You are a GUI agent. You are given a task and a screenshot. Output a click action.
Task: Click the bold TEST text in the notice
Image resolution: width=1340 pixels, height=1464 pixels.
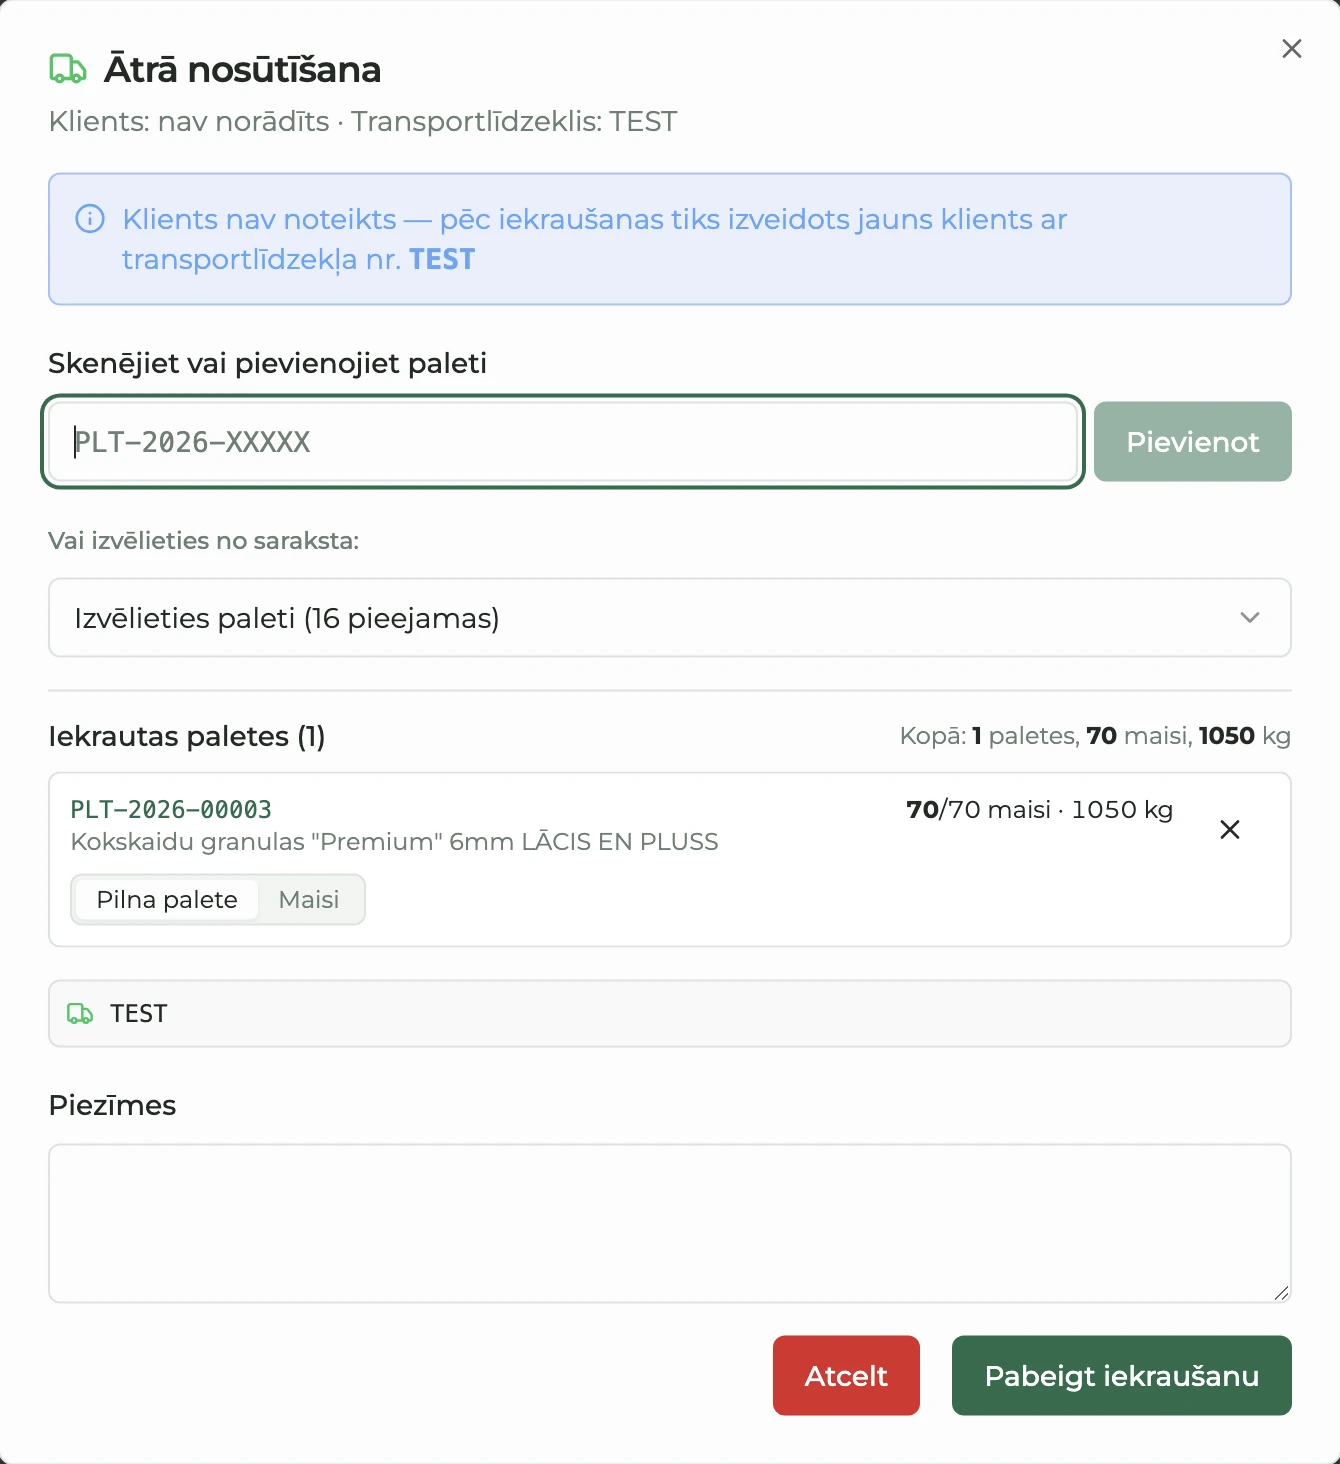coord(442,260)
